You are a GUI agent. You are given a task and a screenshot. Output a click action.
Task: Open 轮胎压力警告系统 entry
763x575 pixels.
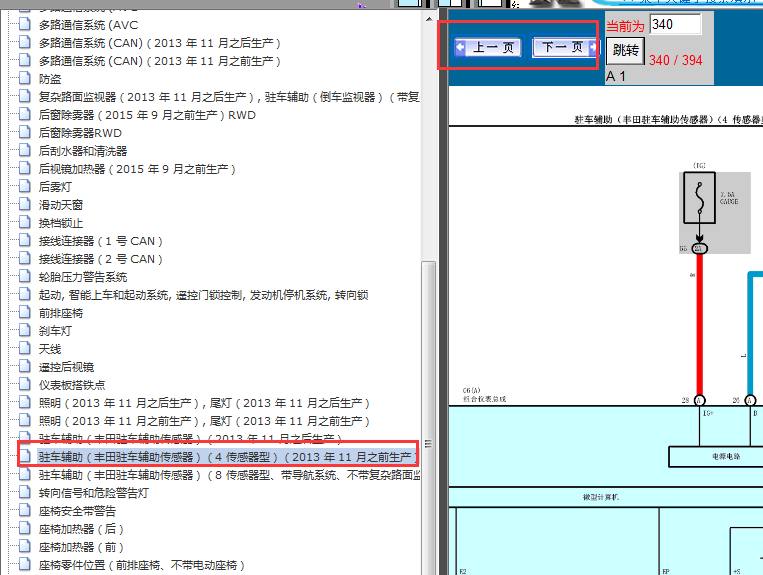[83, 277]
